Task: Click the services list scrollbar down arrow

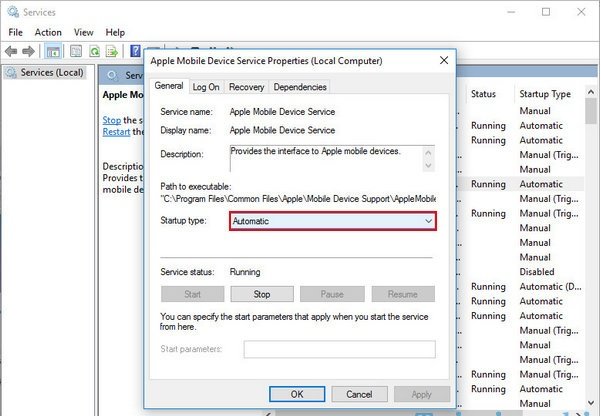Action: (591, 402)
